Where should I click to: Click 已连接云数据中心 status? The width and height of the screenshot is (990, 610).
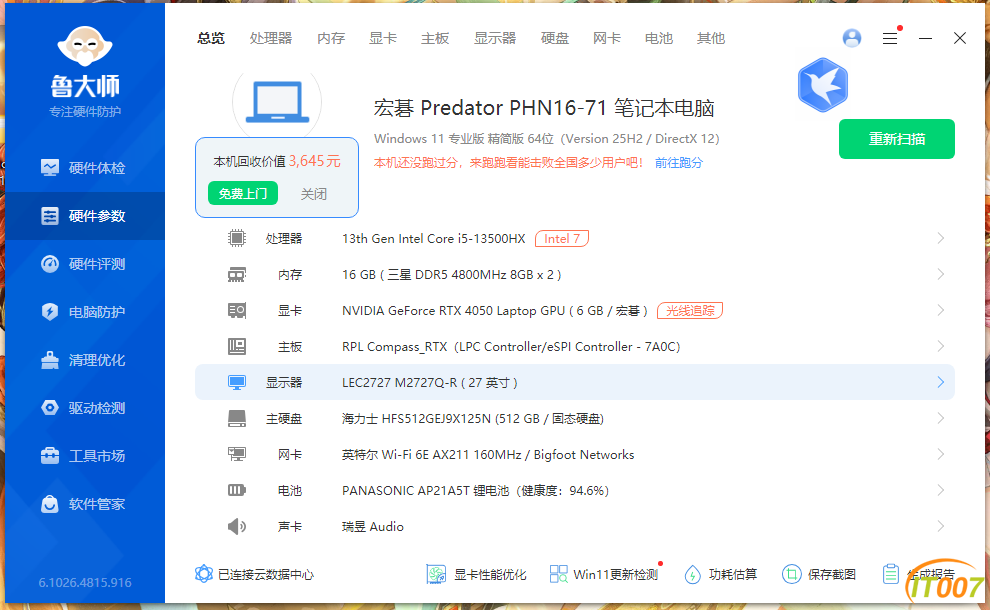click(254, 574)
